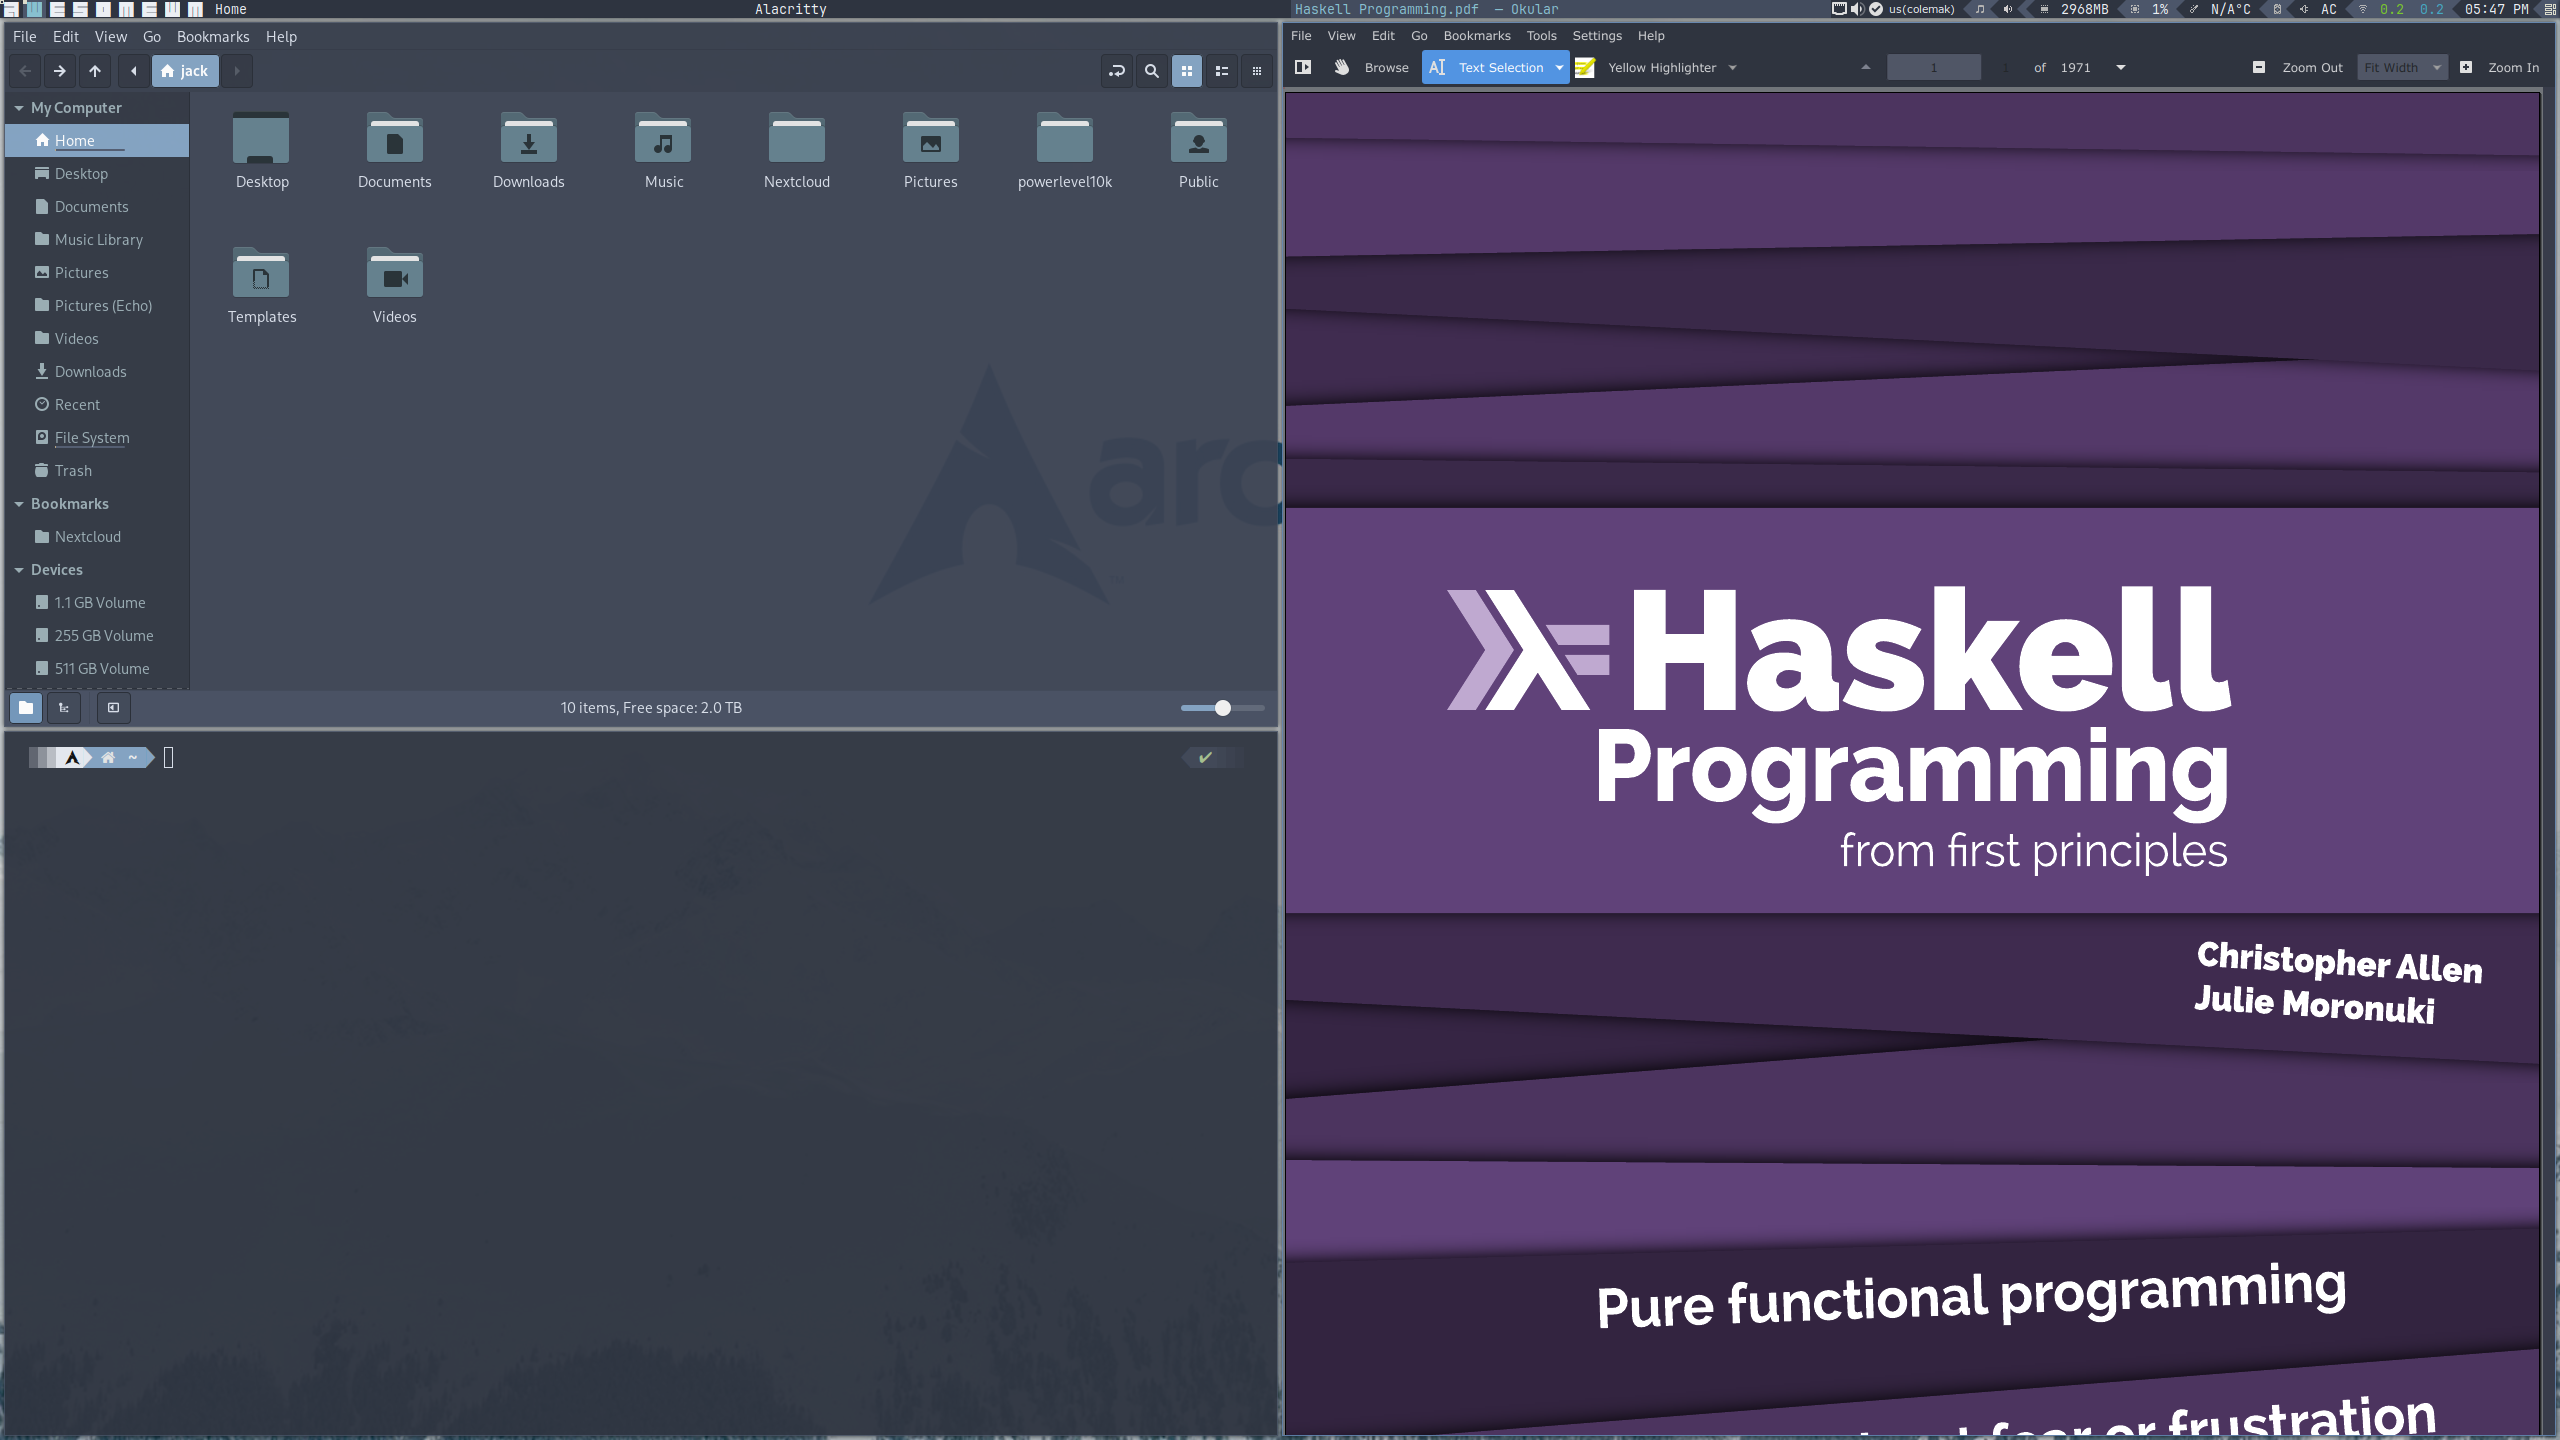
Task: Navigate to the Nextcloud bookmark
Action: [86, 536]
